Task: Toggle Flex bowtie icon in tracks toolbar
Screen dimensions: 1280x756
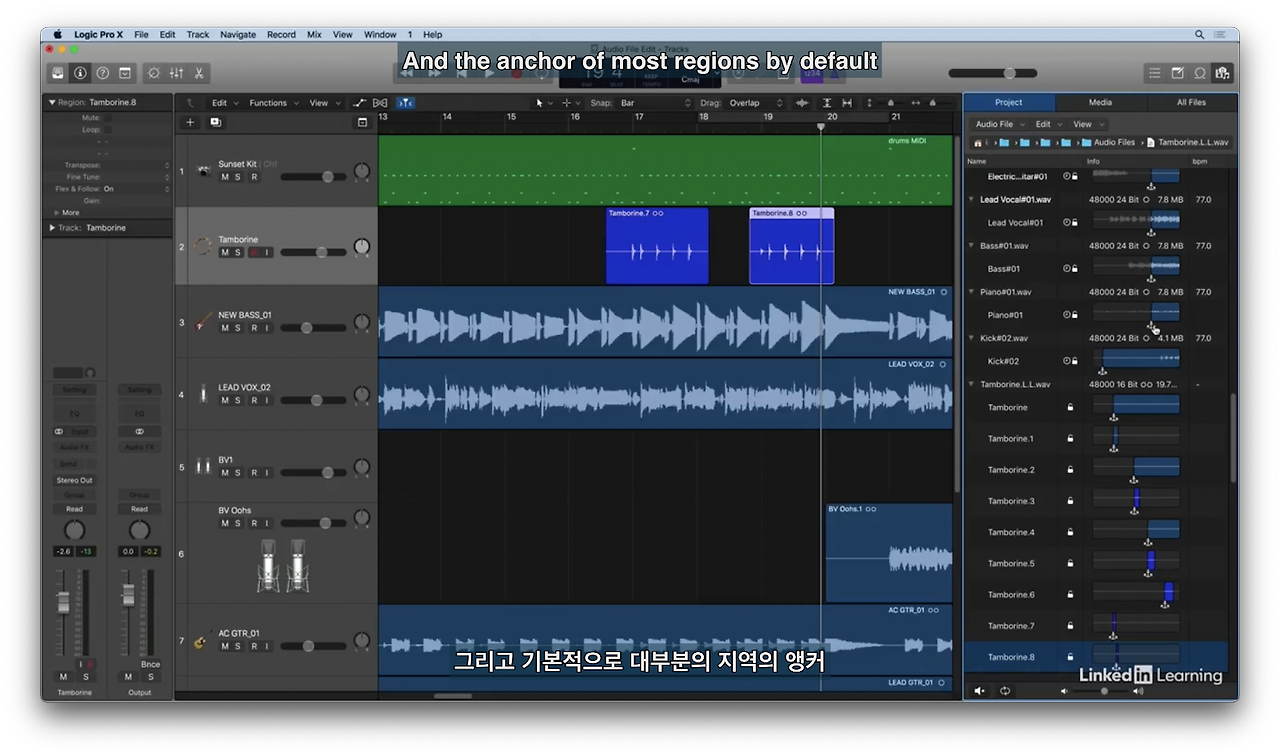Action: [x=380, y=103]
